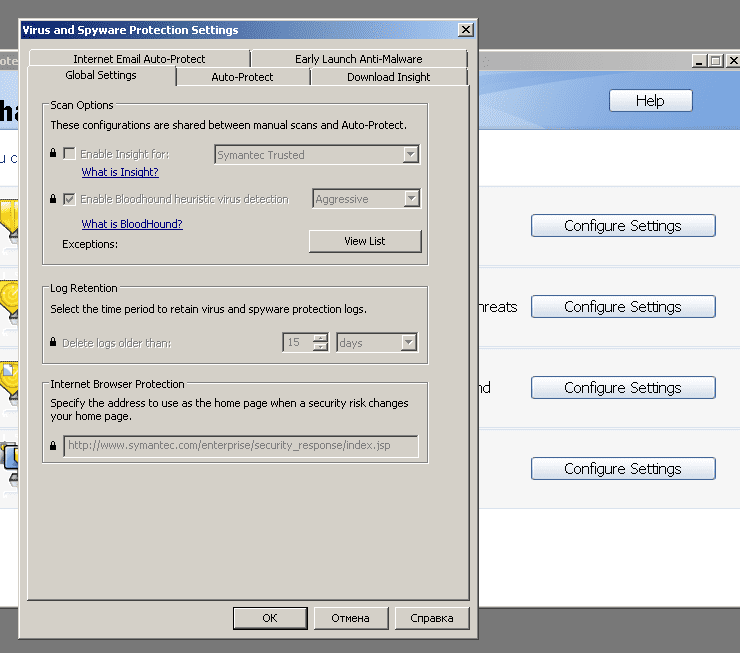The width and height of the screenshot is (740, 653).
Task: Click the home page address input field
Action: 240,446
